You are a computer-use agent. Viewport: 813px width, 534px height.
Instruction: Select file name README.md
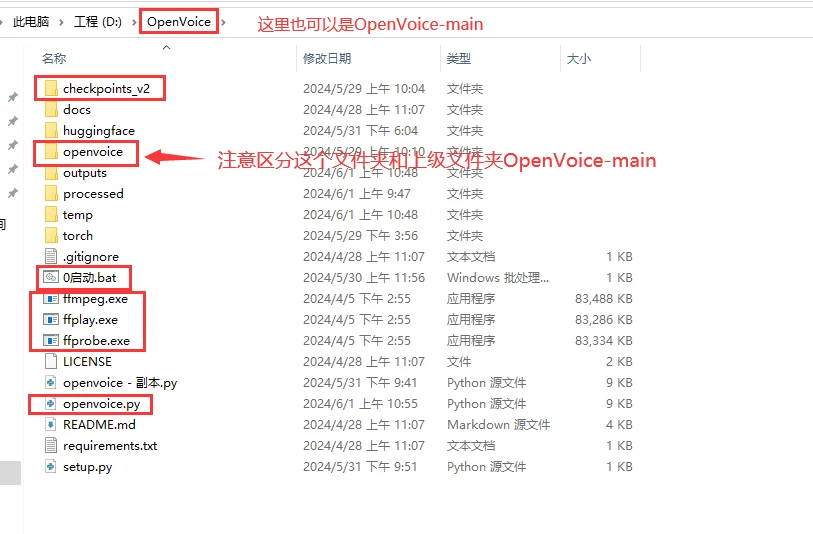pyautogui.click(x=99, y=425)
